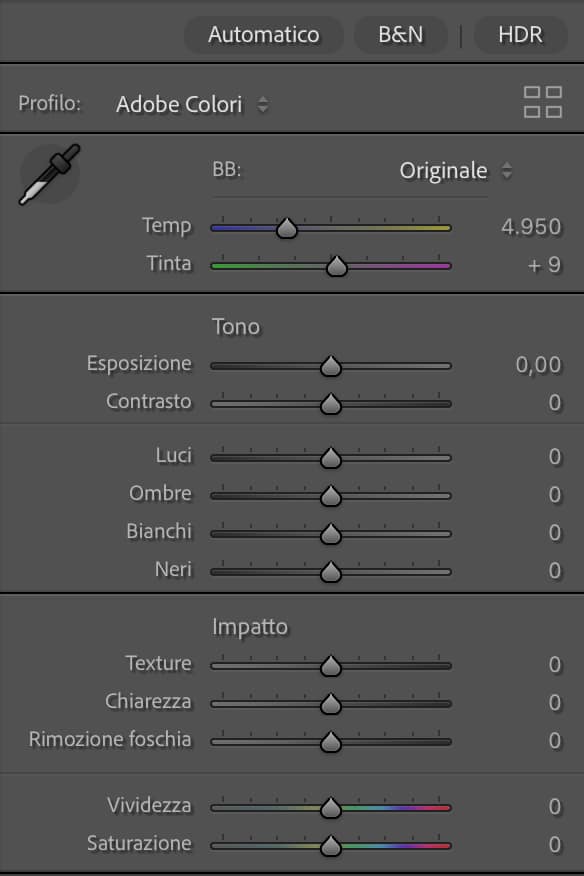Viewport: 584px width, 876px height.
Task: Enable B&N black and white mode
Action: click(400, 35)
